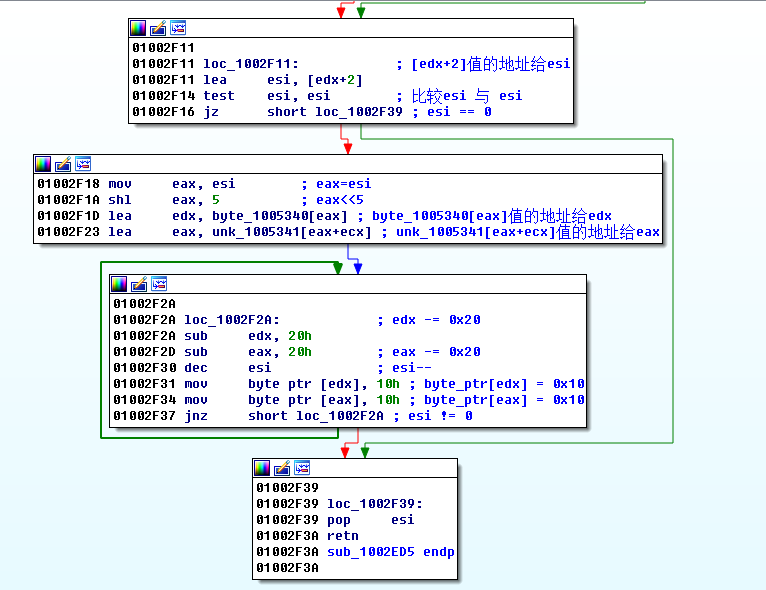Select byte_1005340[eax] operand

click(x=279, y=216)
